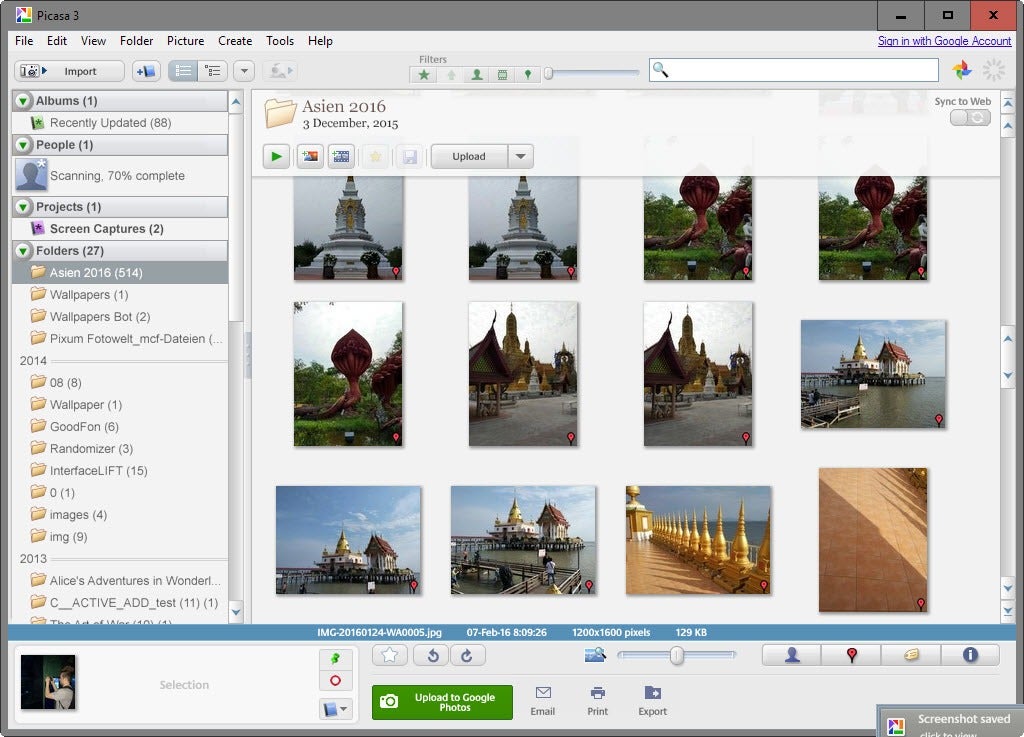Collapse the Albums section
Viewport: 1024px width, 737px height.
pyautogui.click(x=23, y=100)
